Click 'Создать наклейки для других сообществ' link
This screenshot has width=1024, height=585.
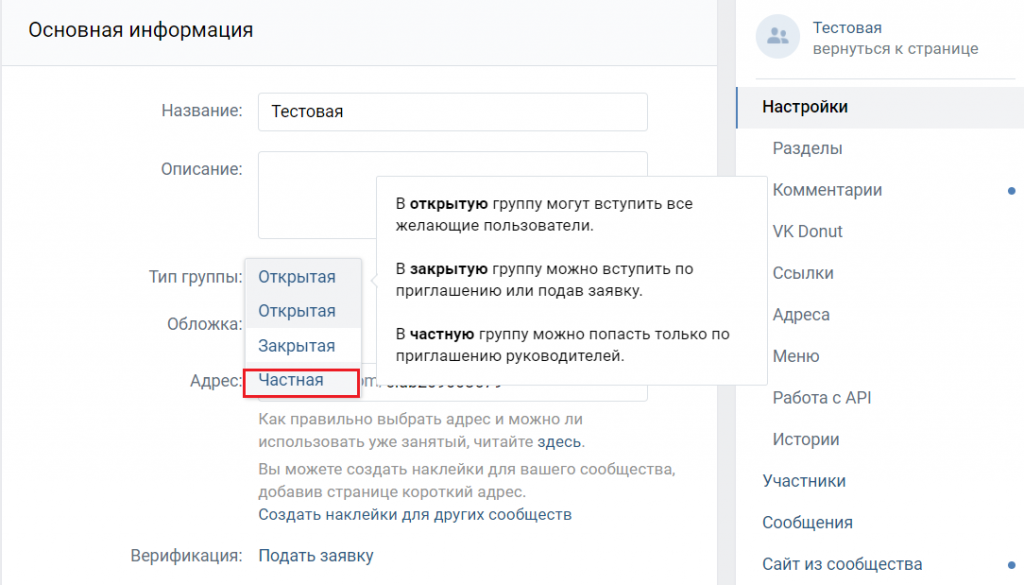[x=414, y=515]
